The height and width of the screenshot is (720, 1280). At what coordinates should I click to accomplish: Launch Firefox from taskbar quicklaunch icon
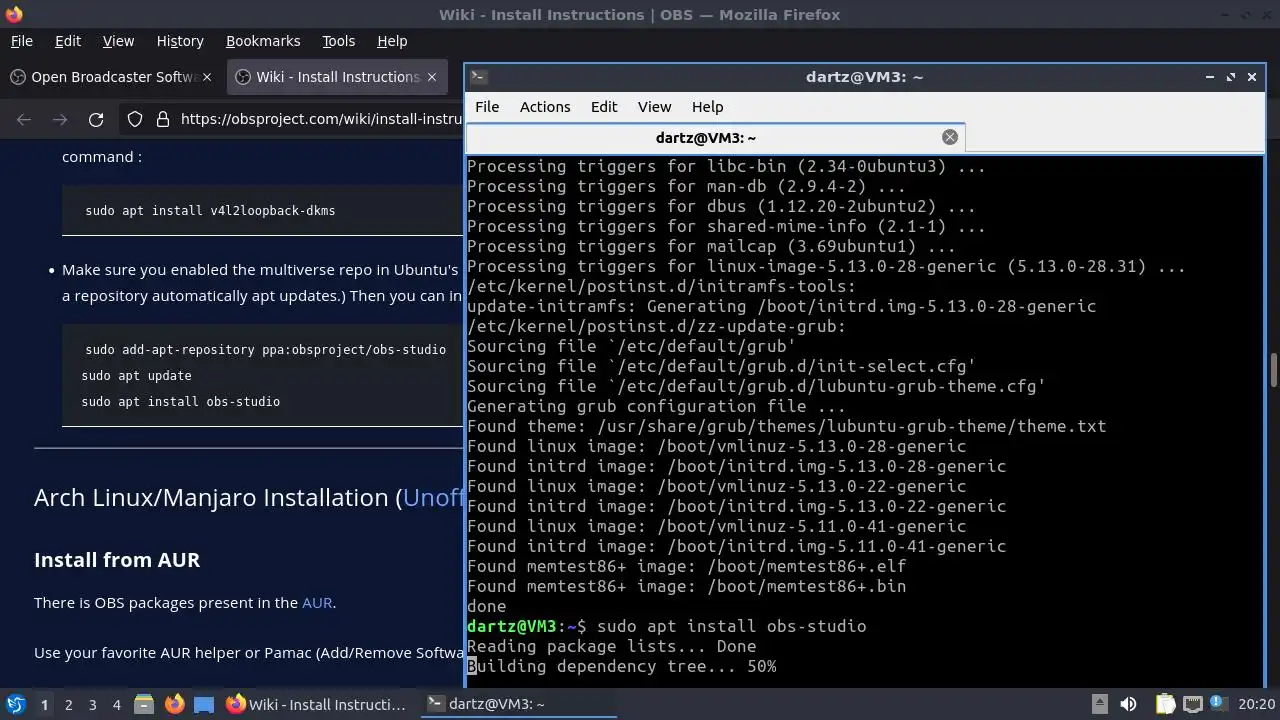(174, 704)
